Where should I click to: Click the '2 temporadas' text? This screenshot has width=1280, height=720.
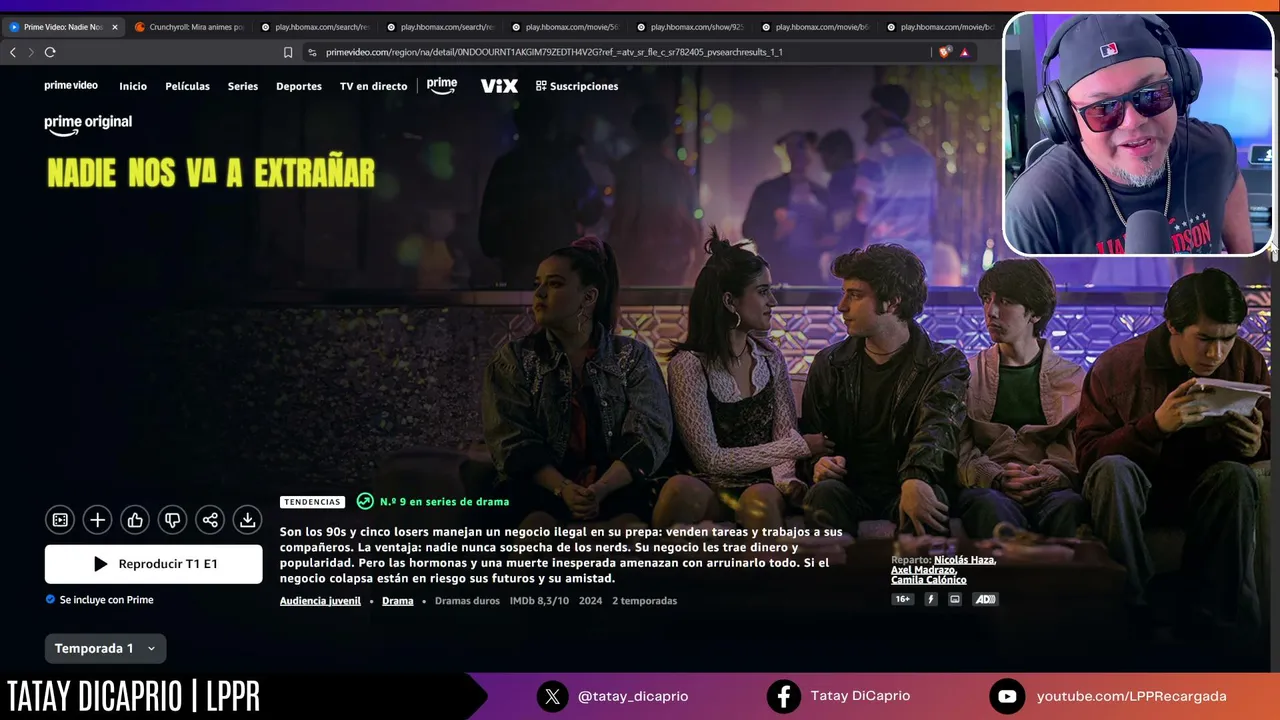(x=644, y=601)
